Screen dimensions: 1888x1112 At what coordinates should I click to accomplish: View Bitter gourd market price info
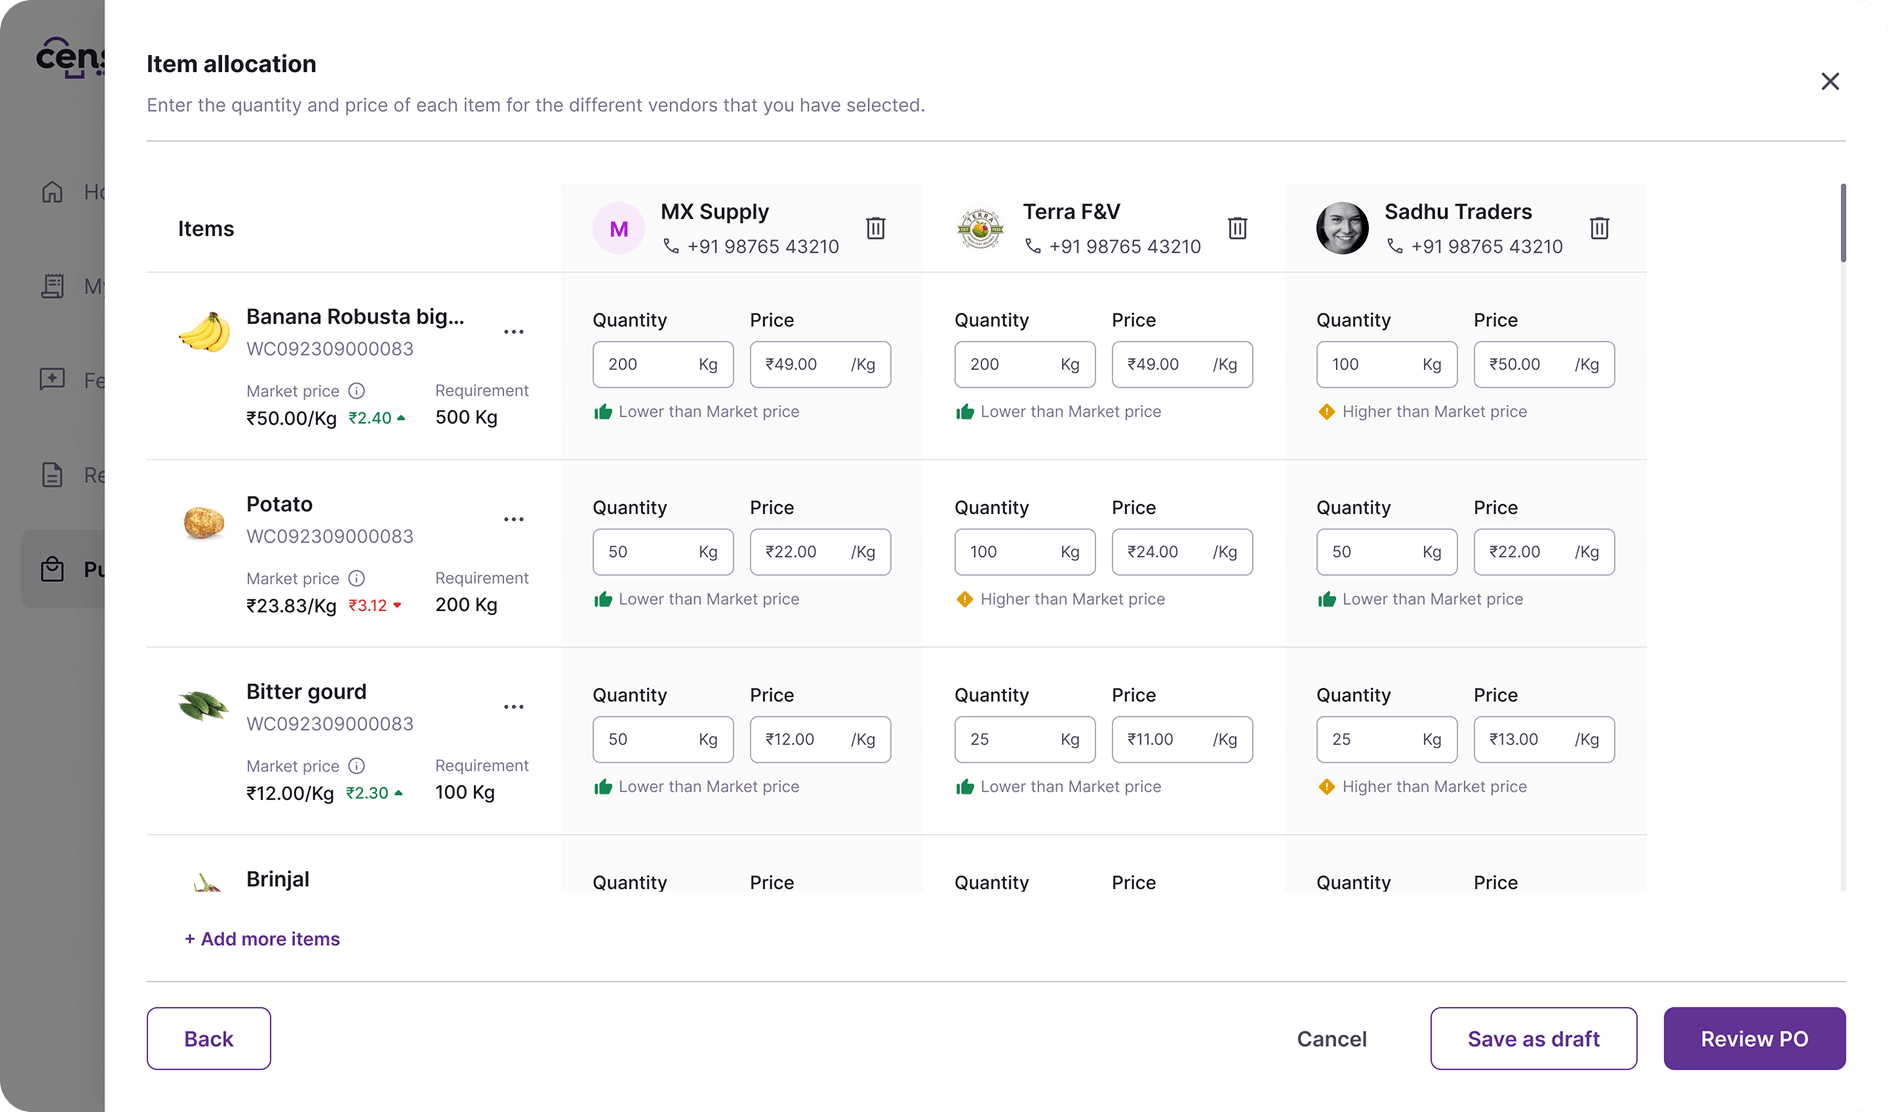356,766
